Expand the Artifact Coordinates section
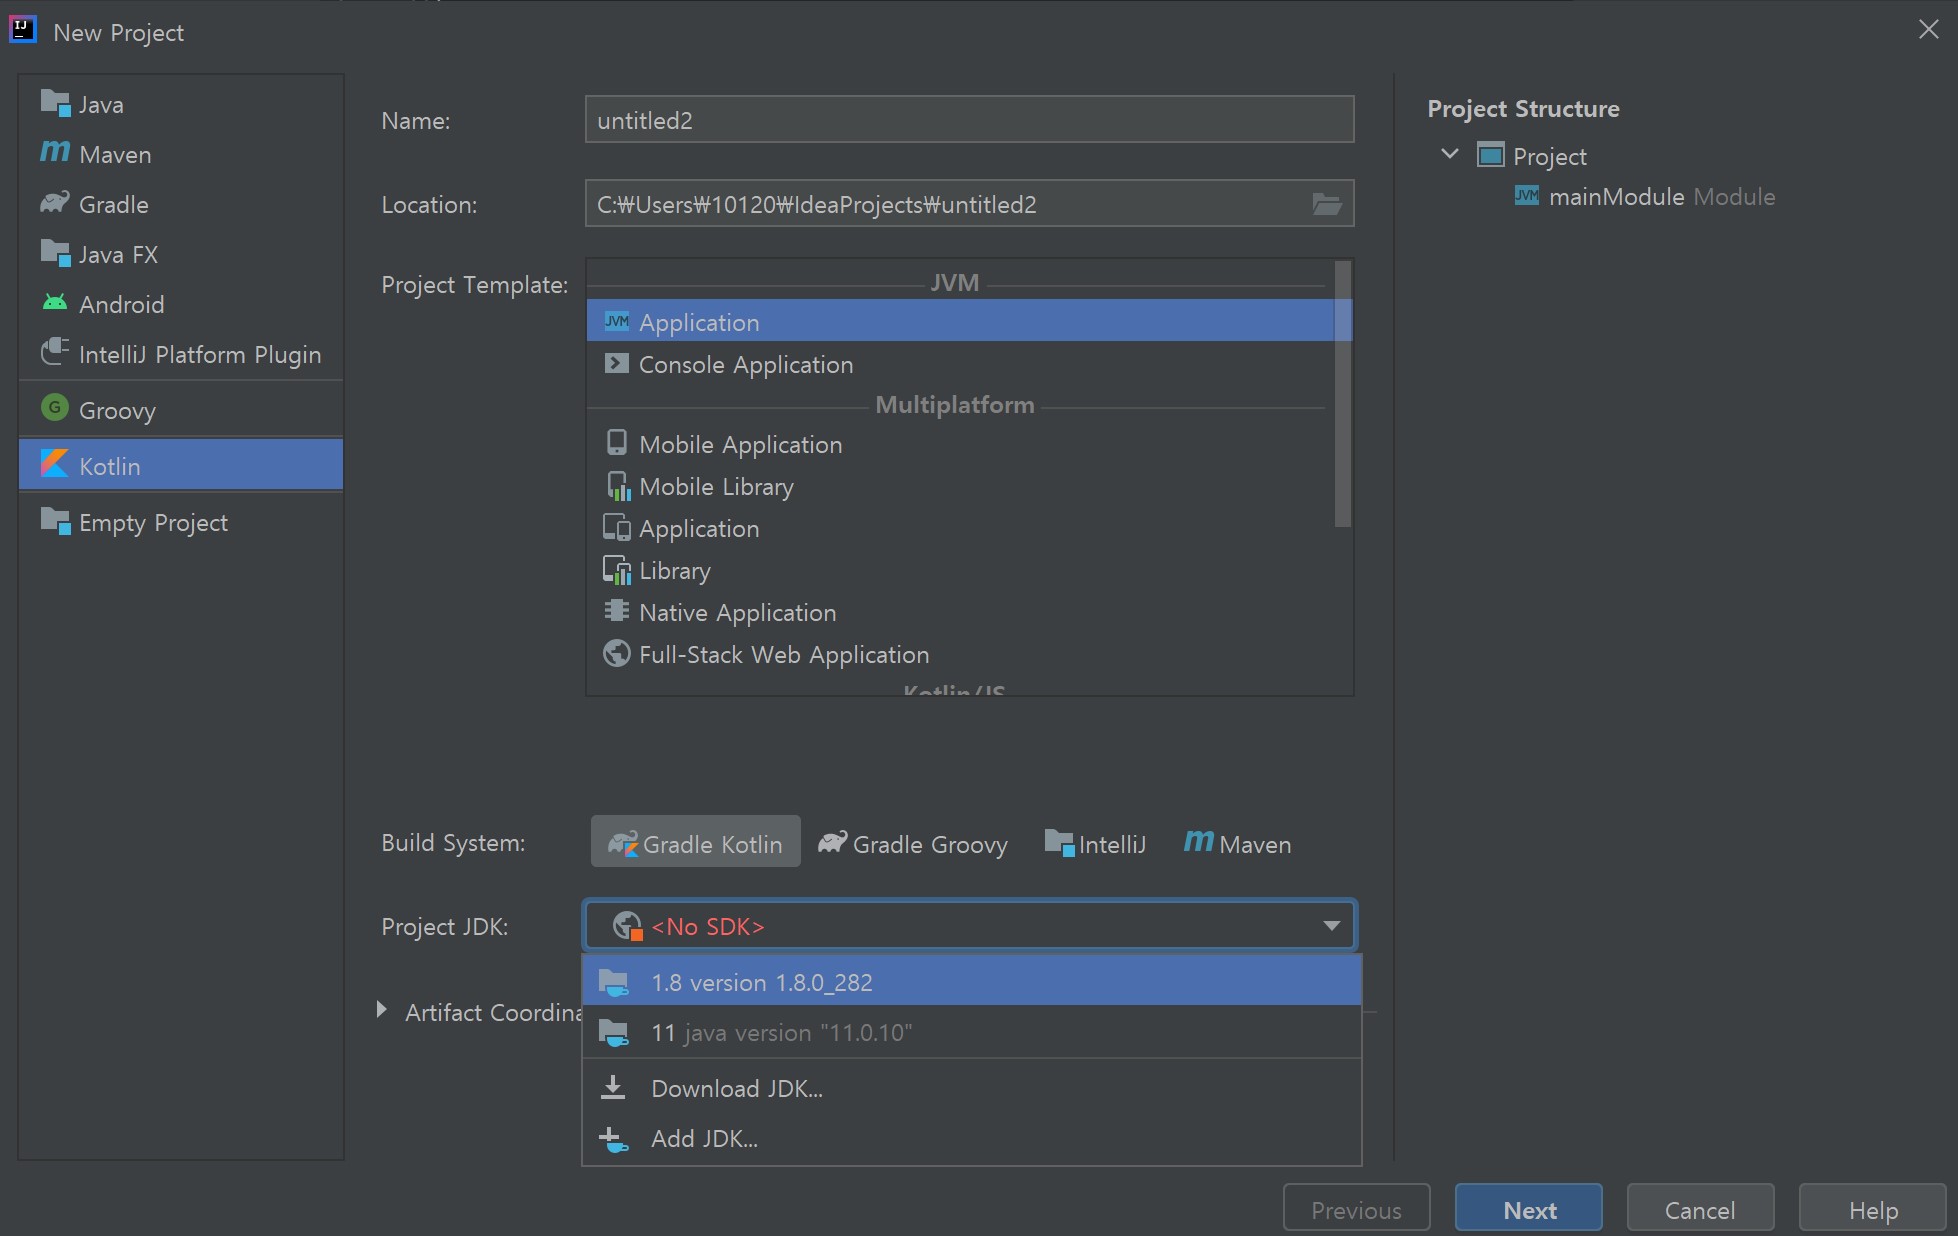This screenshot has height=1236, width=1958. pyautogui.click(x=382, y=1010)
